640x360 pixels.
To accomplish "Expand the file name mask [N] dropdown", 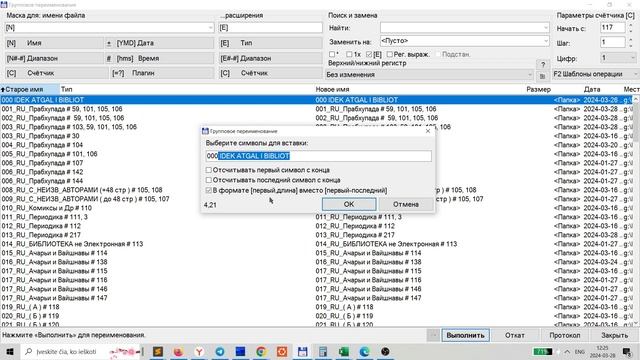I will pyautogui.click(x=210, y=28).
